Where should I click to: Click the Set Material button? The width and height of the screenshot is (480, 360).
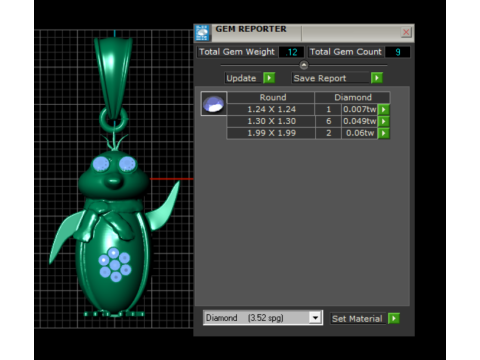[x=358, y=318]
